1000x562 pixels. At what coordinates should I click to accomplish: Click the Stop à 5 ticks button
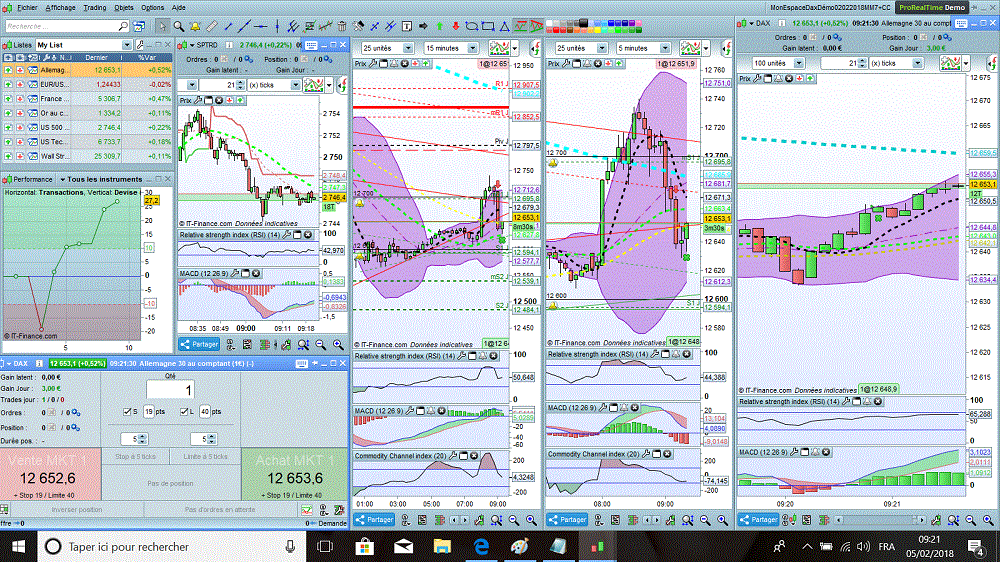pos(135,457)
